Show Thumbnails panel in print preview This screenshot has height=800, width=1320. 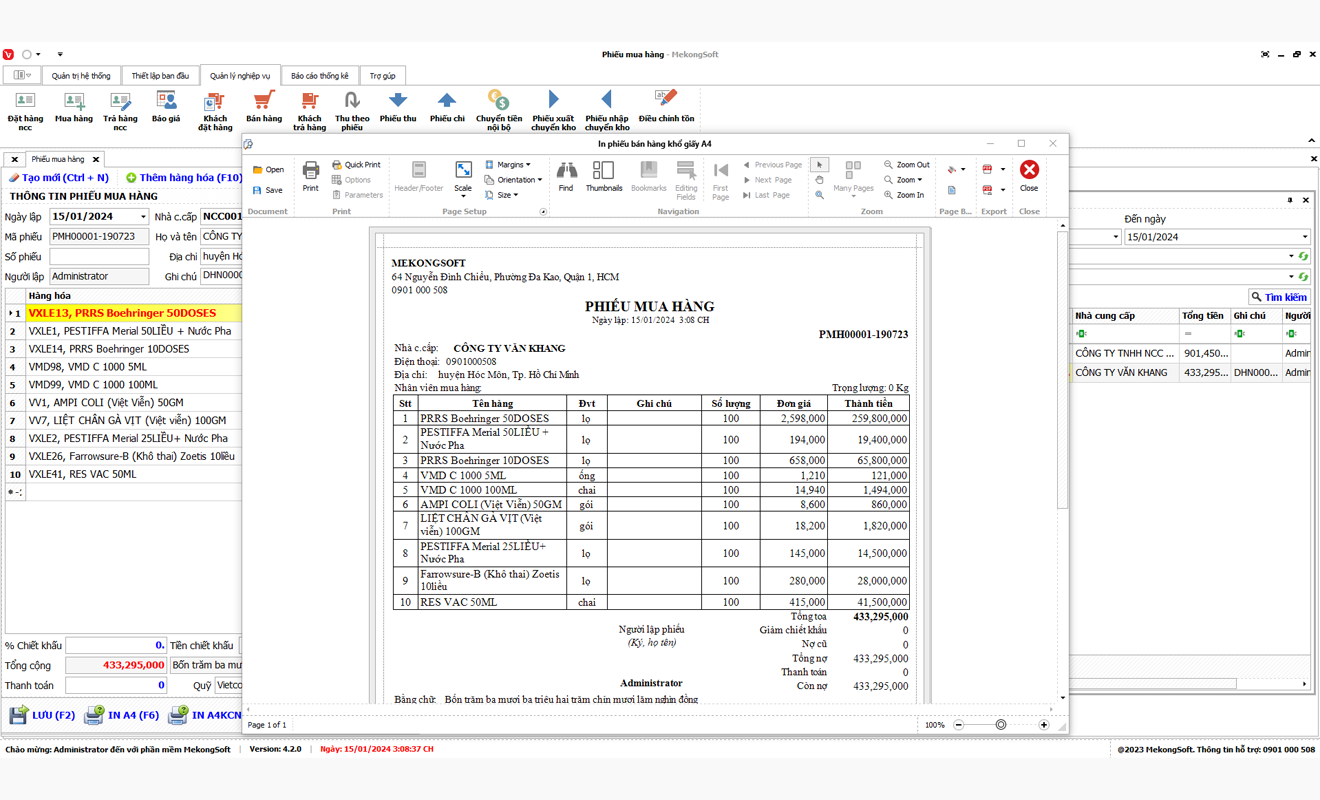604,176
